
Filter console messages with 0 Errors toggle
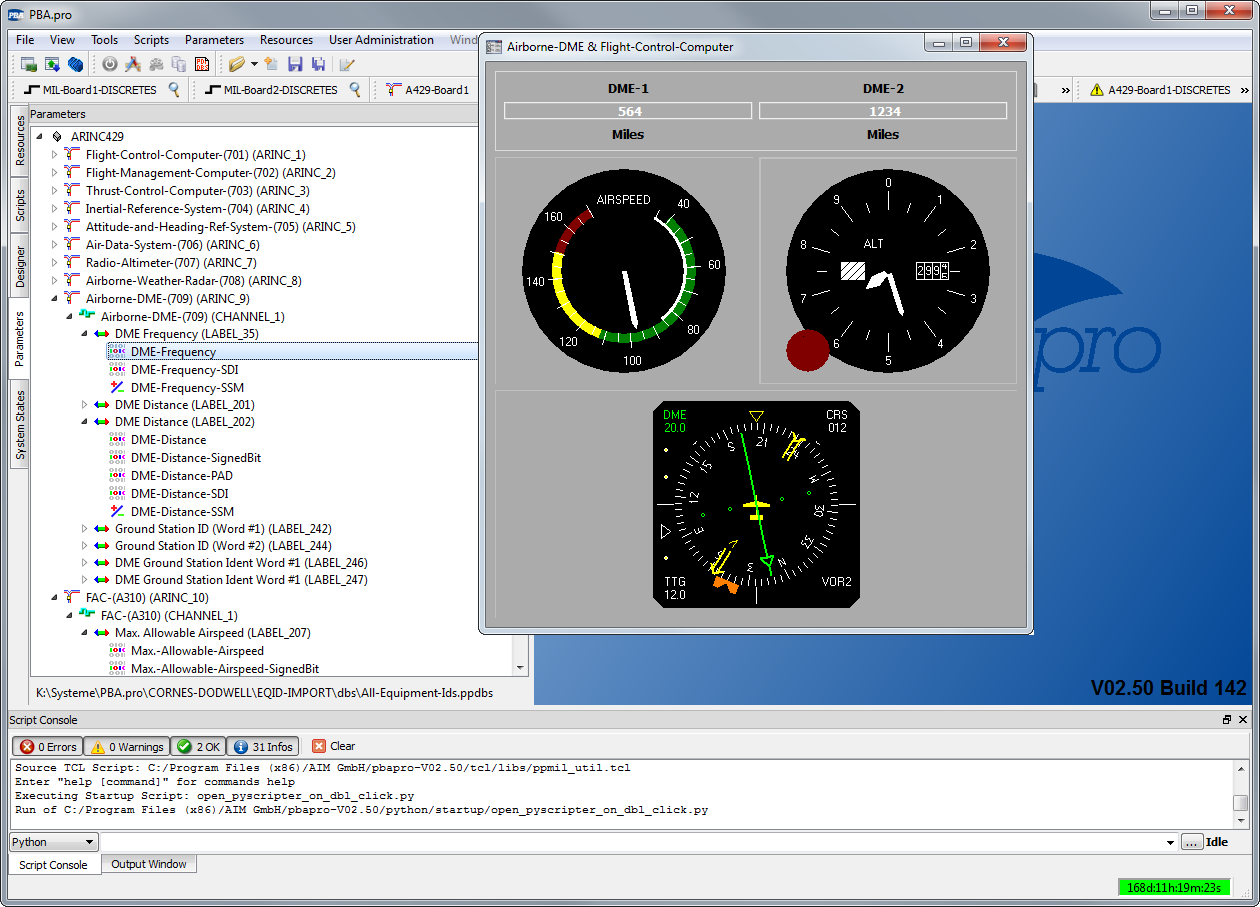click(47, 746)
